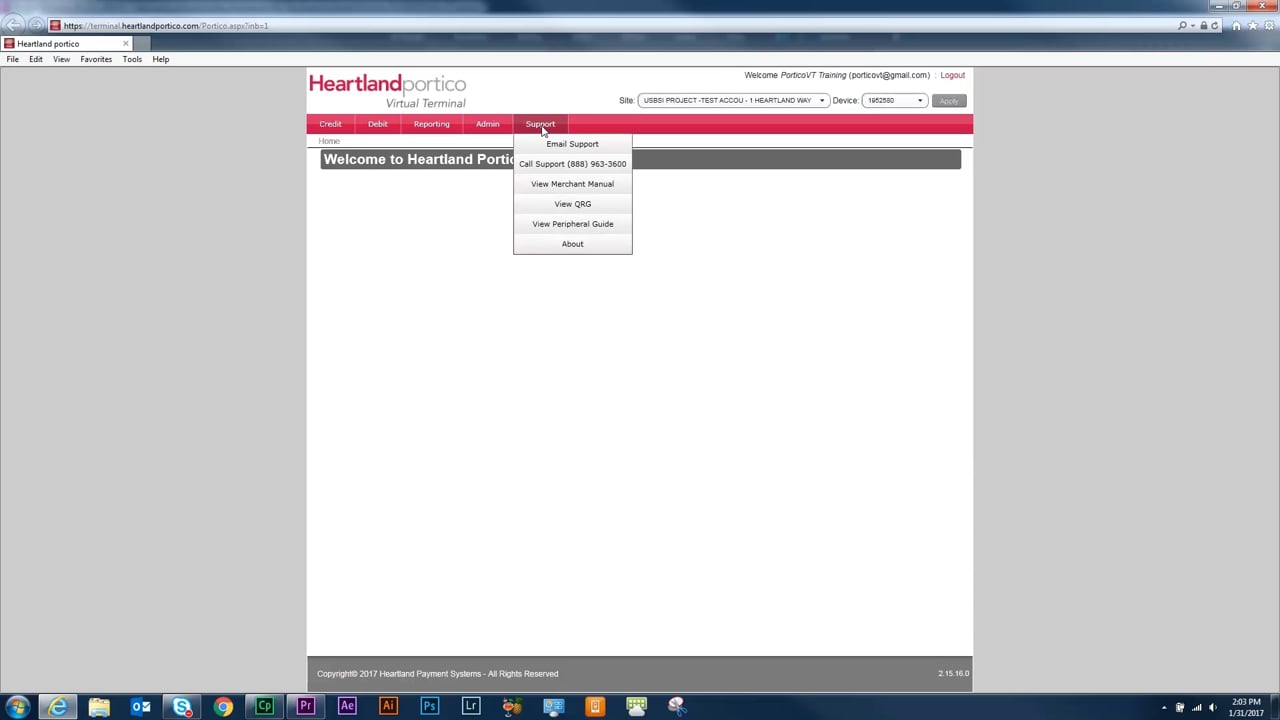
Task: Open the Admin menu
Action: [x=487, y=124]
